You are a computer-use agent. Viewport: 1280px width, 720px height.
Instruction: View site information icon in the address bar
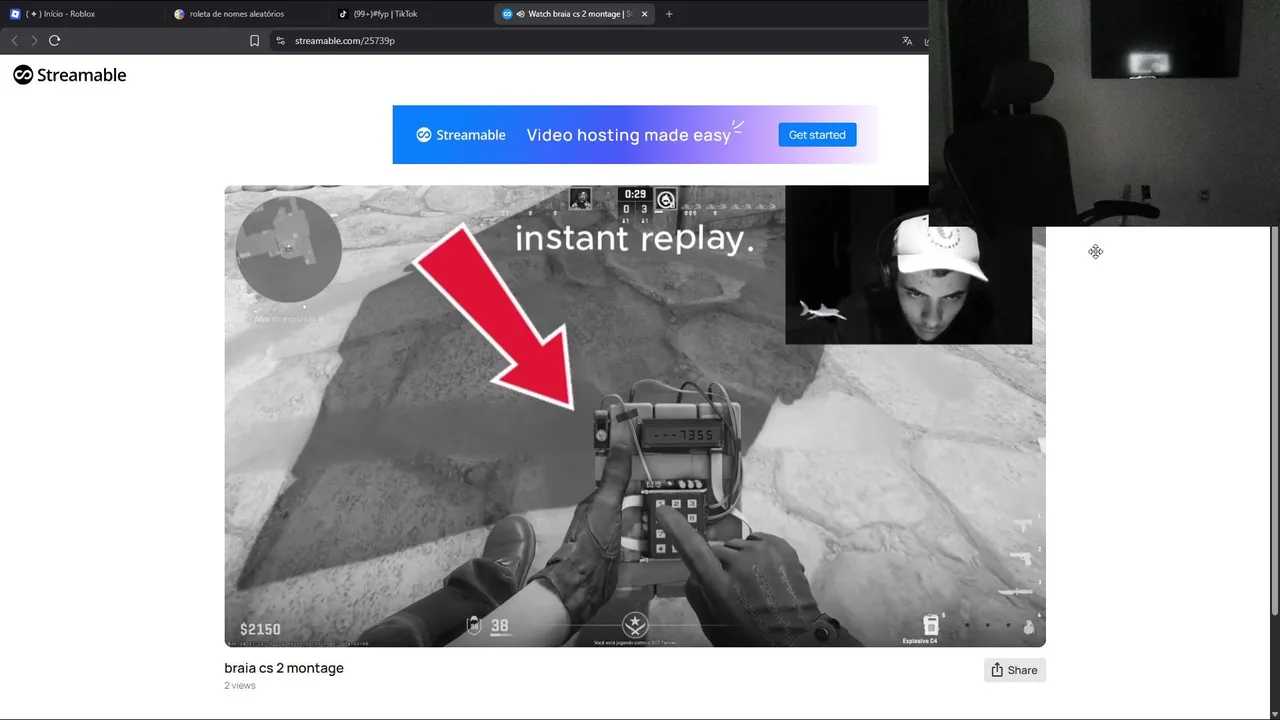(x=280, y=41)
